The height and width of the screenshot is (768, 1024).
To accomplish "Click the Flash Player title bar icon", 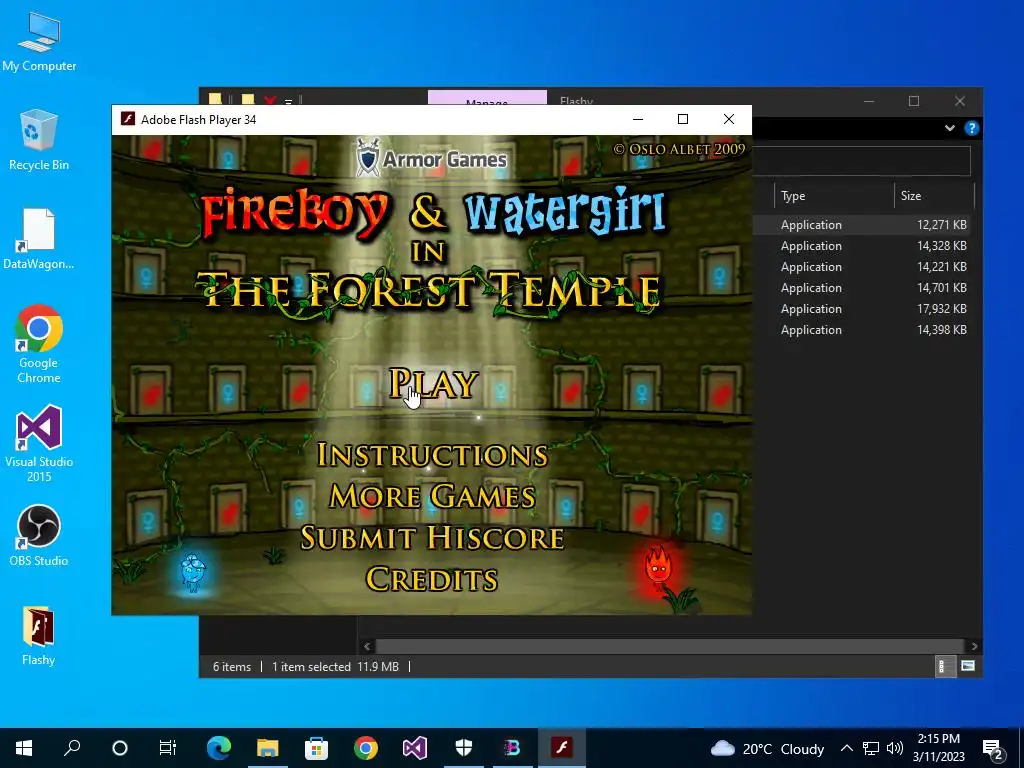I will tap(128, 119).
